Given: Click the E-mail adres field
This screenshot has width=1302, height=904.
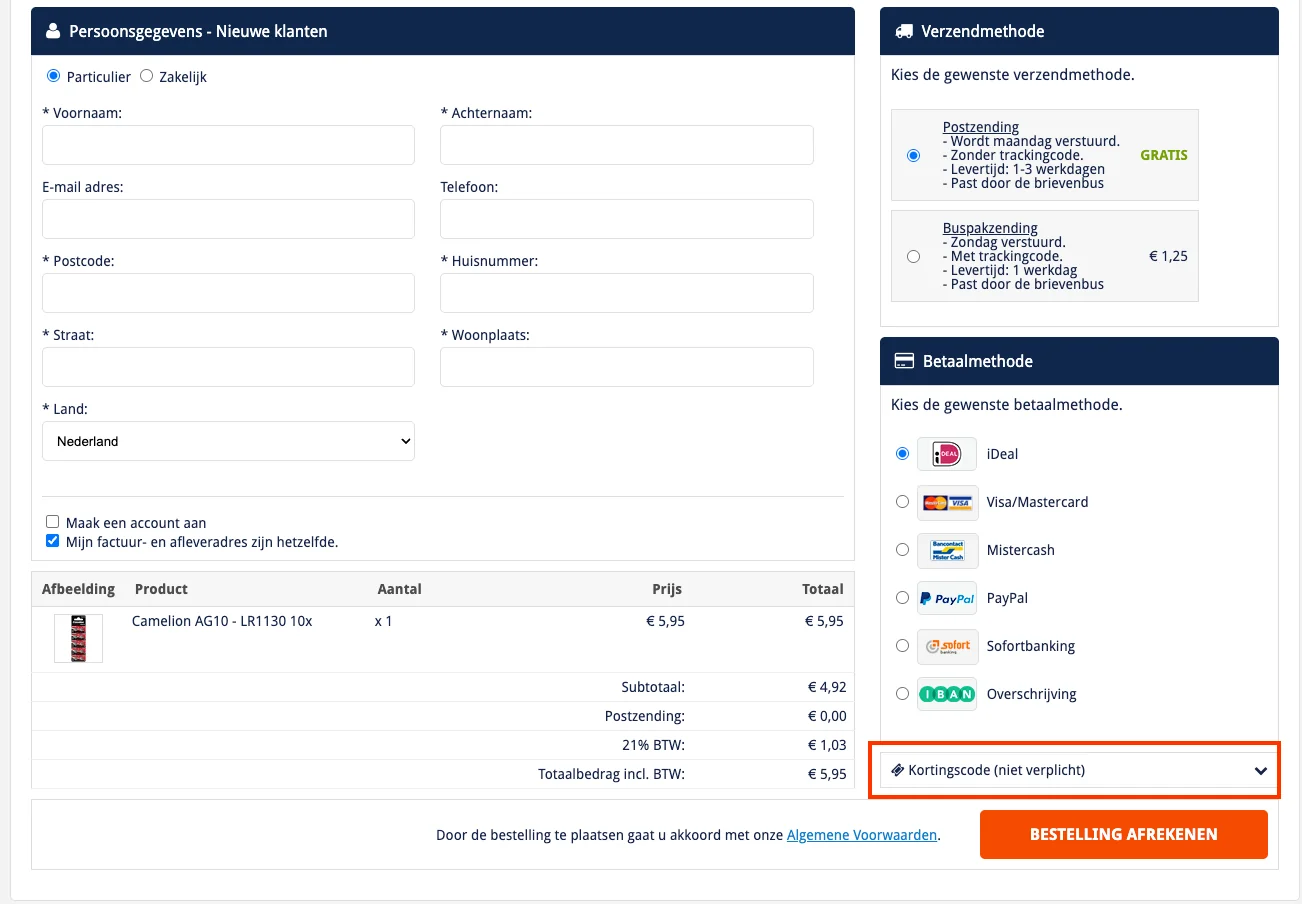Looking at the screenshot, I should 228,219.
